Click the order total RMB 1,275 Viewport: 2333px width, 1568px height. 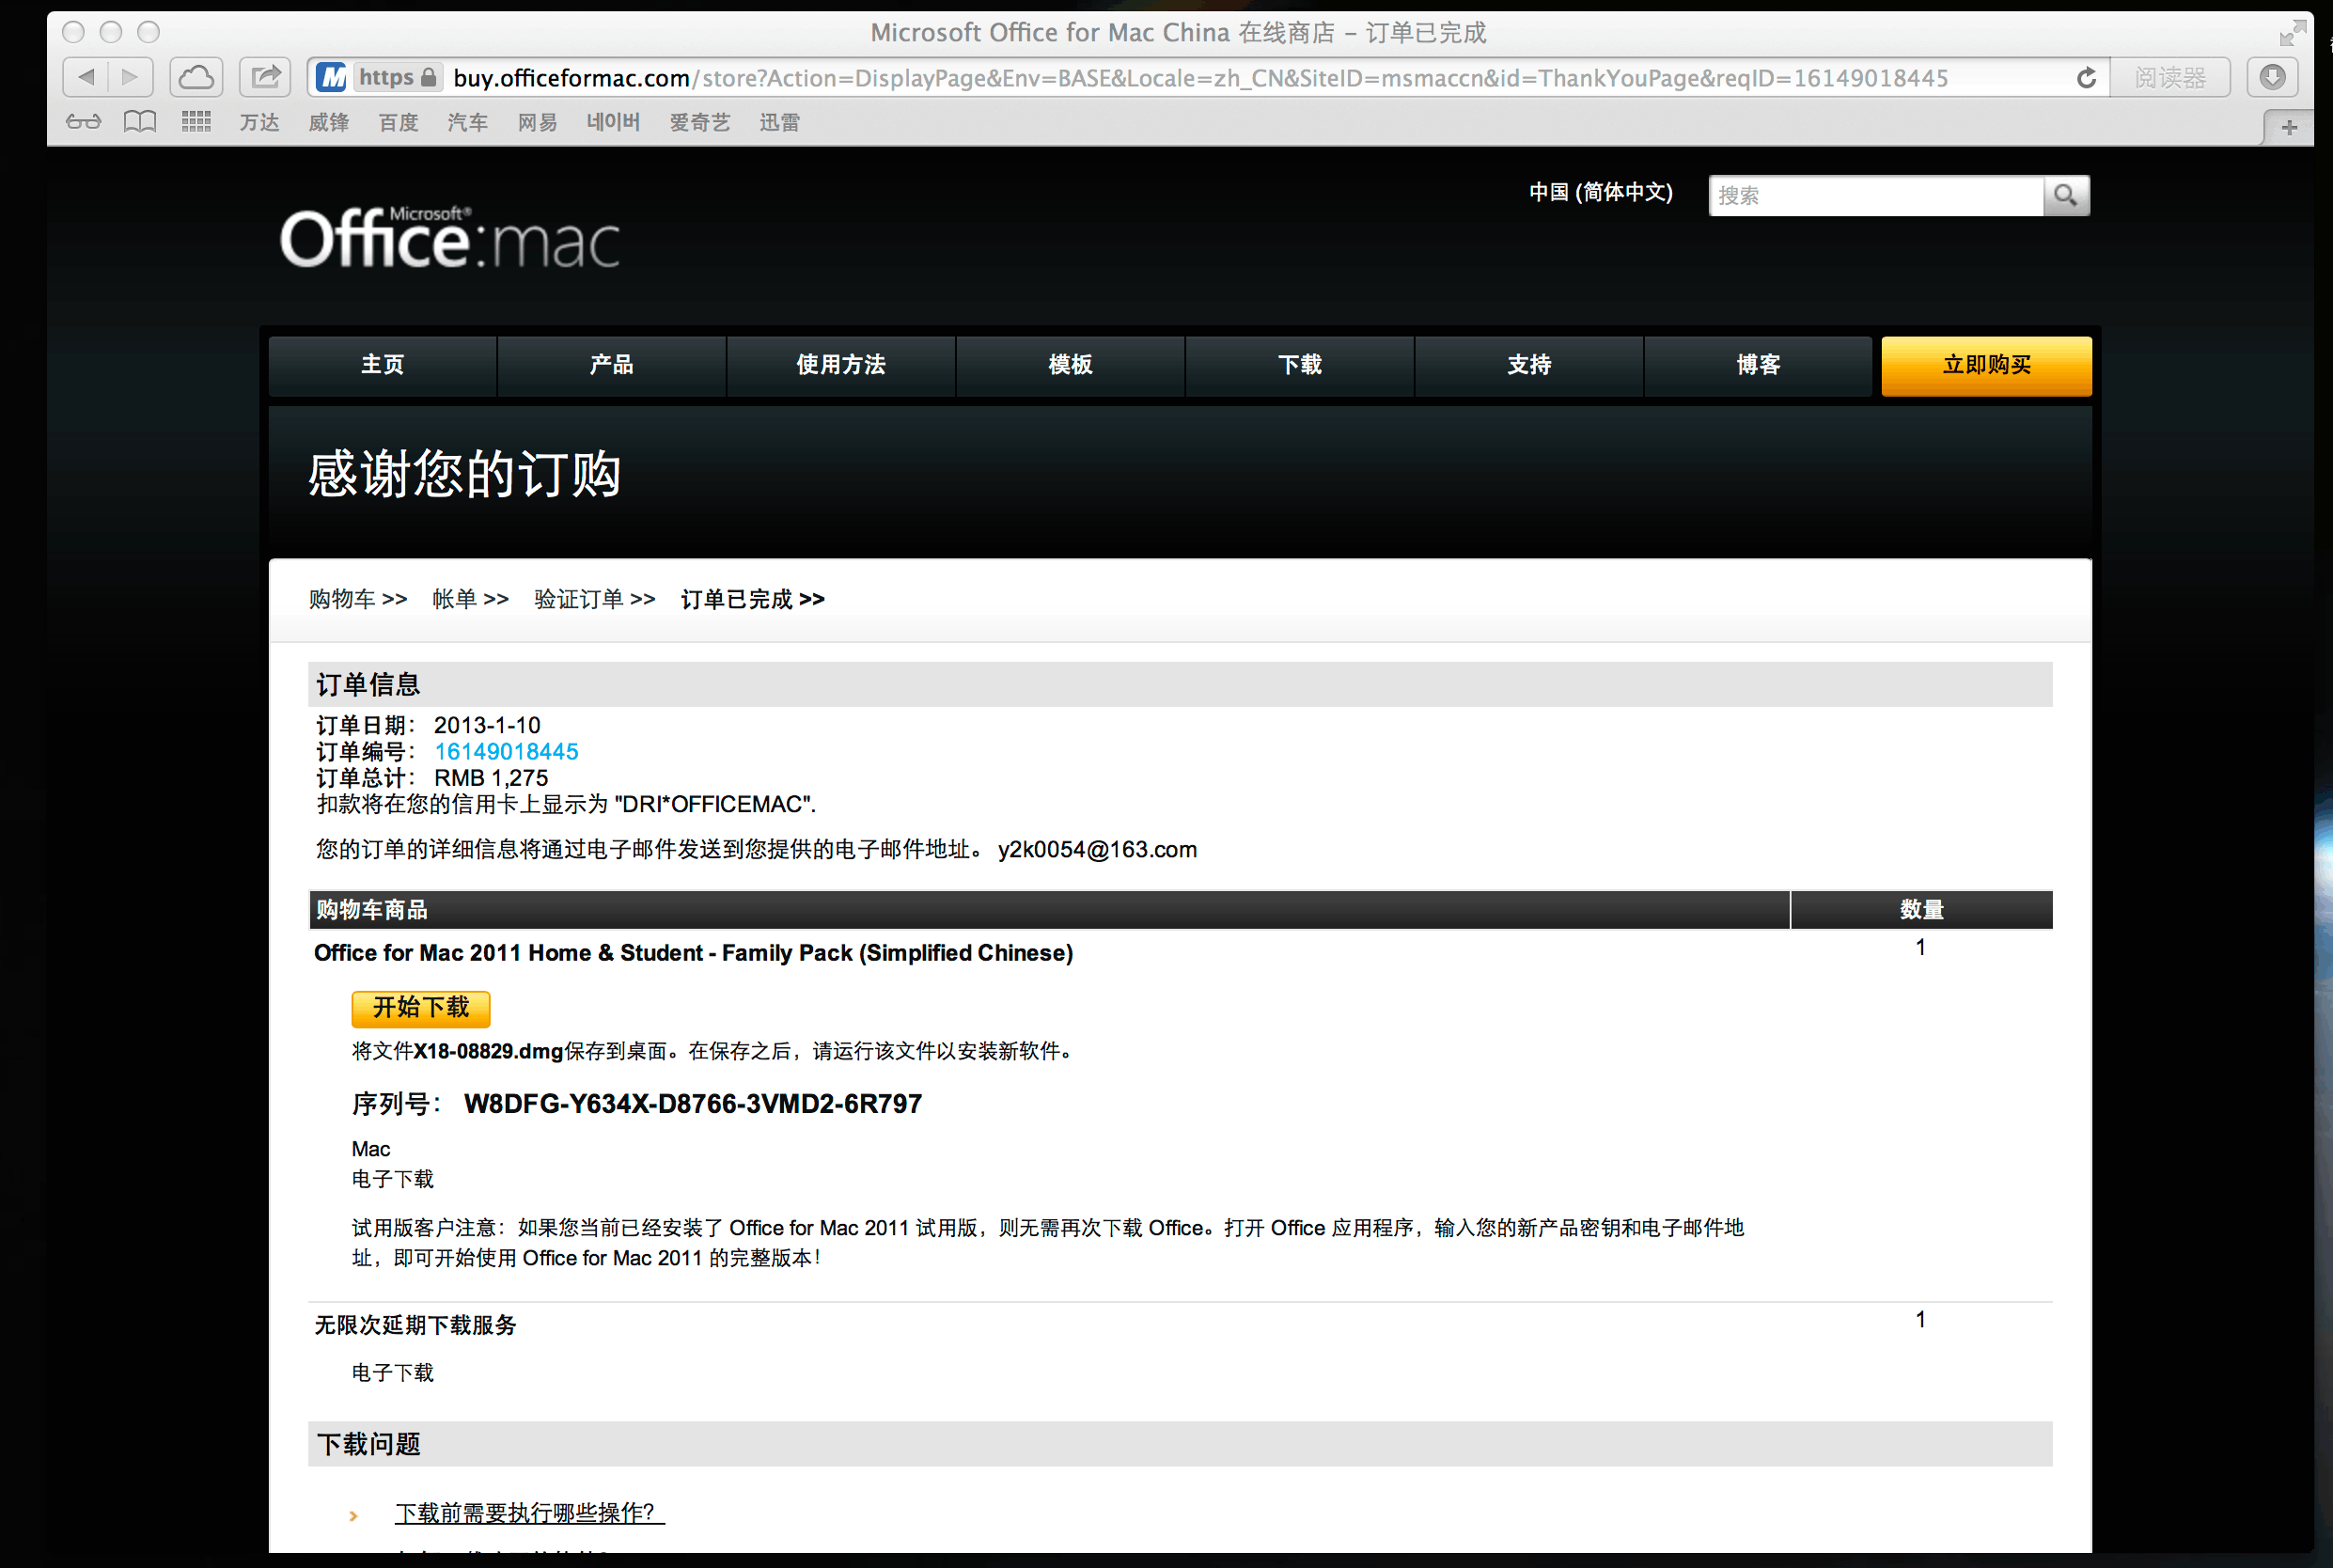coord(491,777)
